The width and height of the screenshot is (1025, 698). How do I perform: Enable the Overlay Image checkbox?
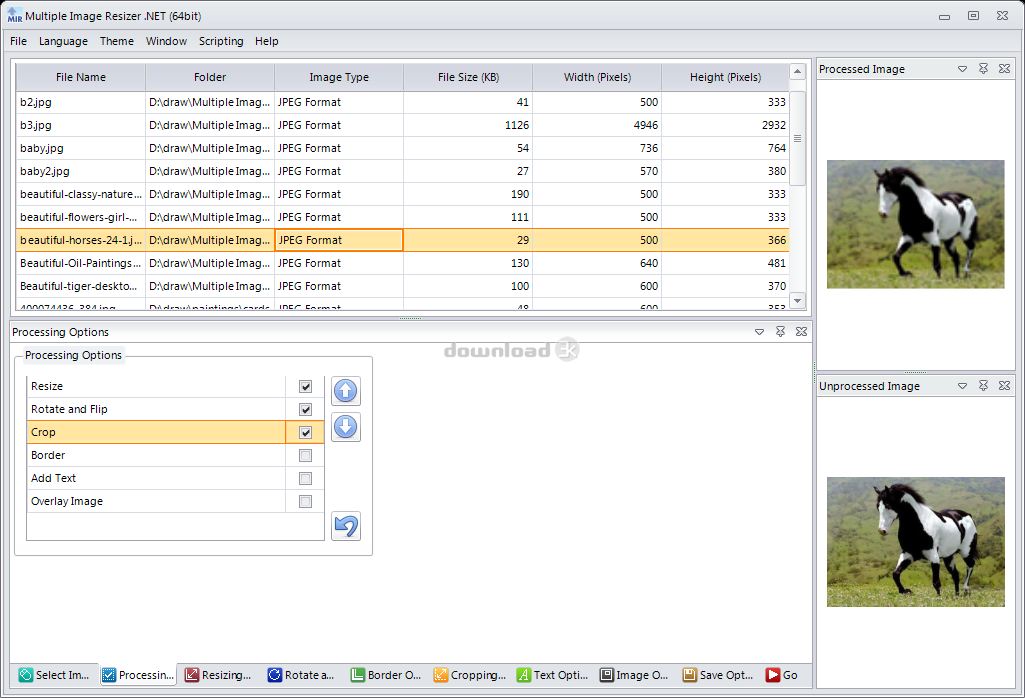click(x=305, y=501)
